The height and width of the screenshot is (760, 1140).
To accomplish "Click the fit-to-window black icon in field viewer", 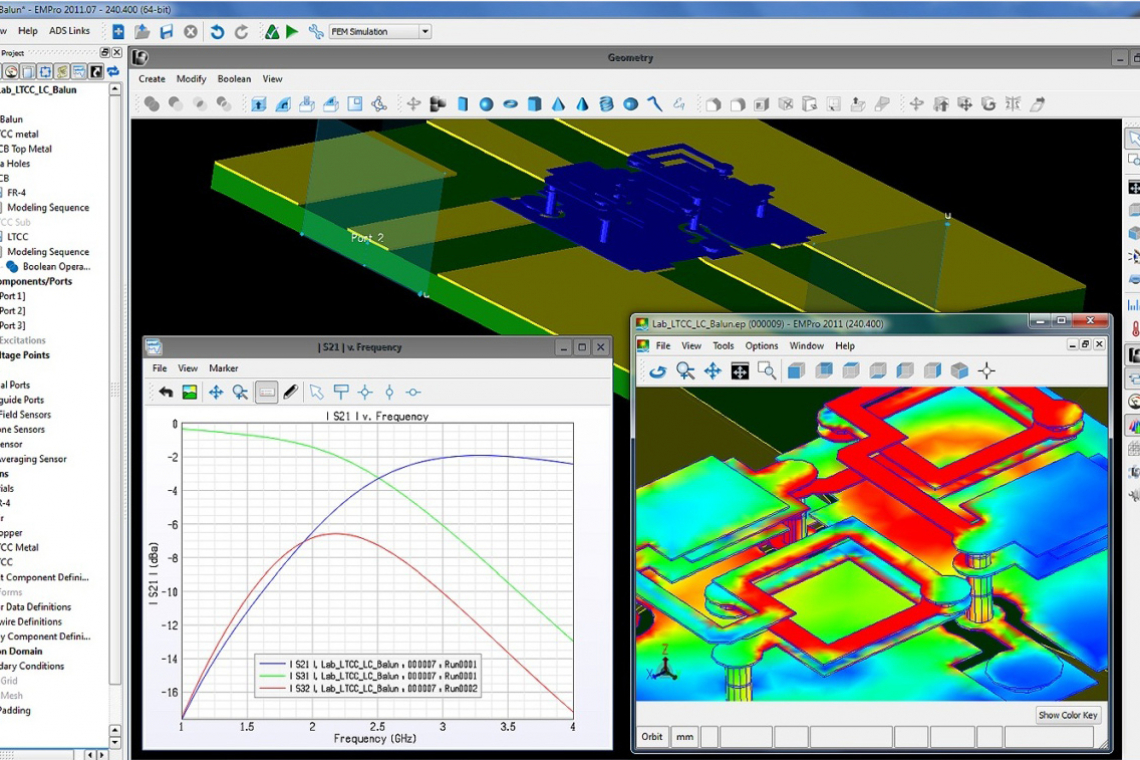I will coord(739,371).
